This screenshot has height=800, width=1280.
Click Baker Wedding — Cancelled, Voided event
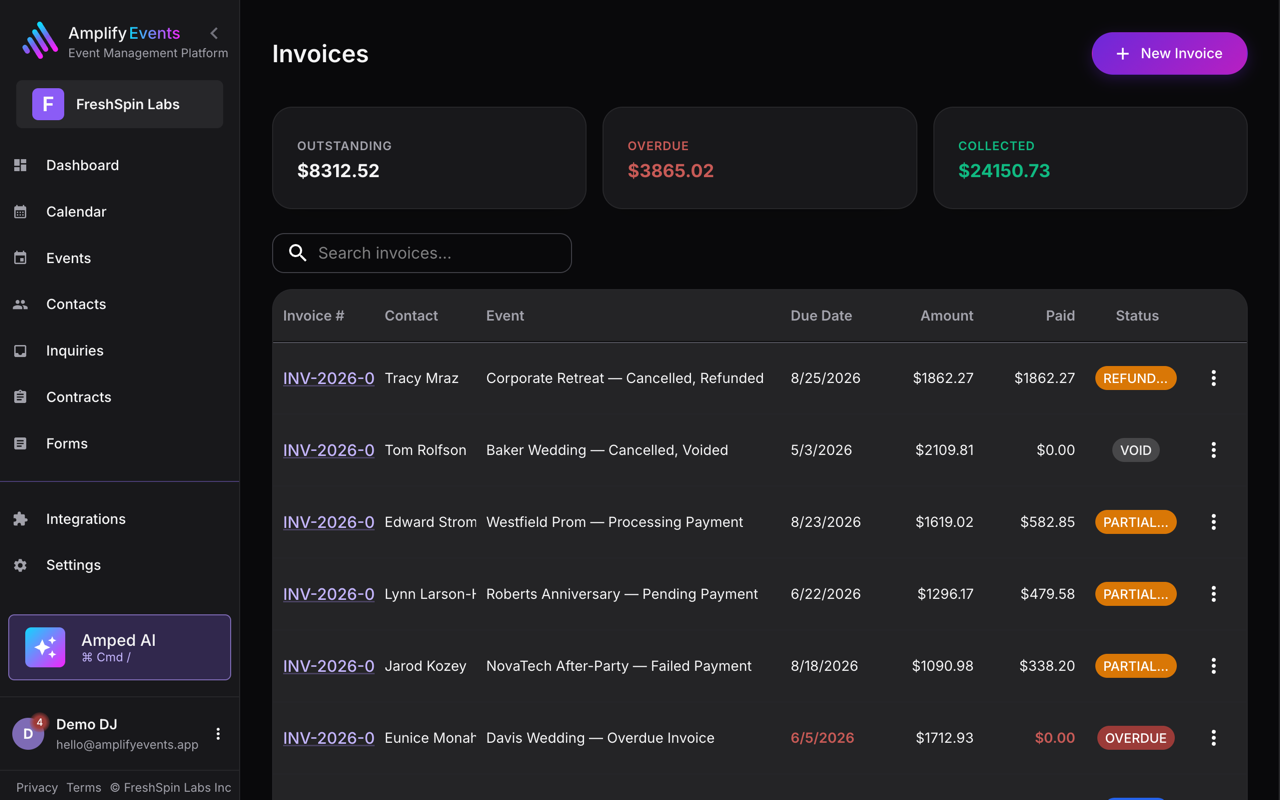point(607,450)
